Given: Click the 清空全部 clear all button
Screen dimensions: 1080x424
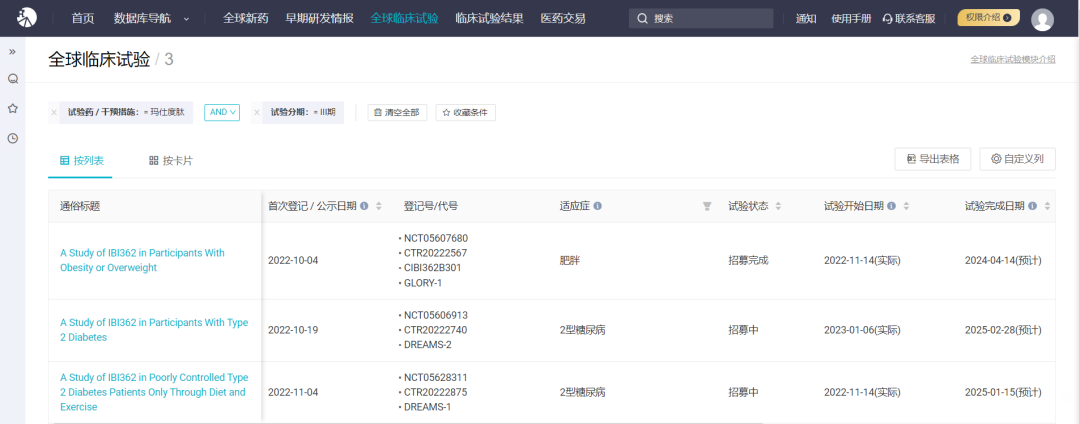Looking at the screenshot, I should pyautogui.click(x=397, y=112).
